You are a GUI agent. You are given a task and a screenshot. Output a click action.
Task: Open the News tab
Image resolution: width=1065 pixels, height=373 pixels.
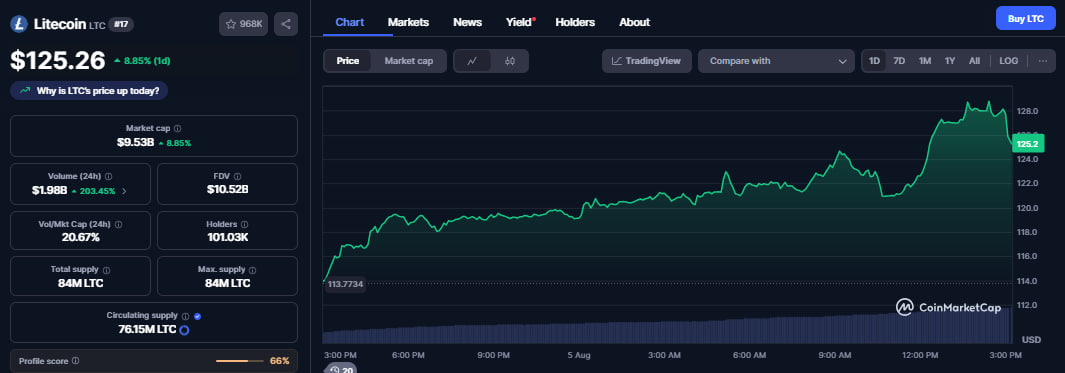467,22
